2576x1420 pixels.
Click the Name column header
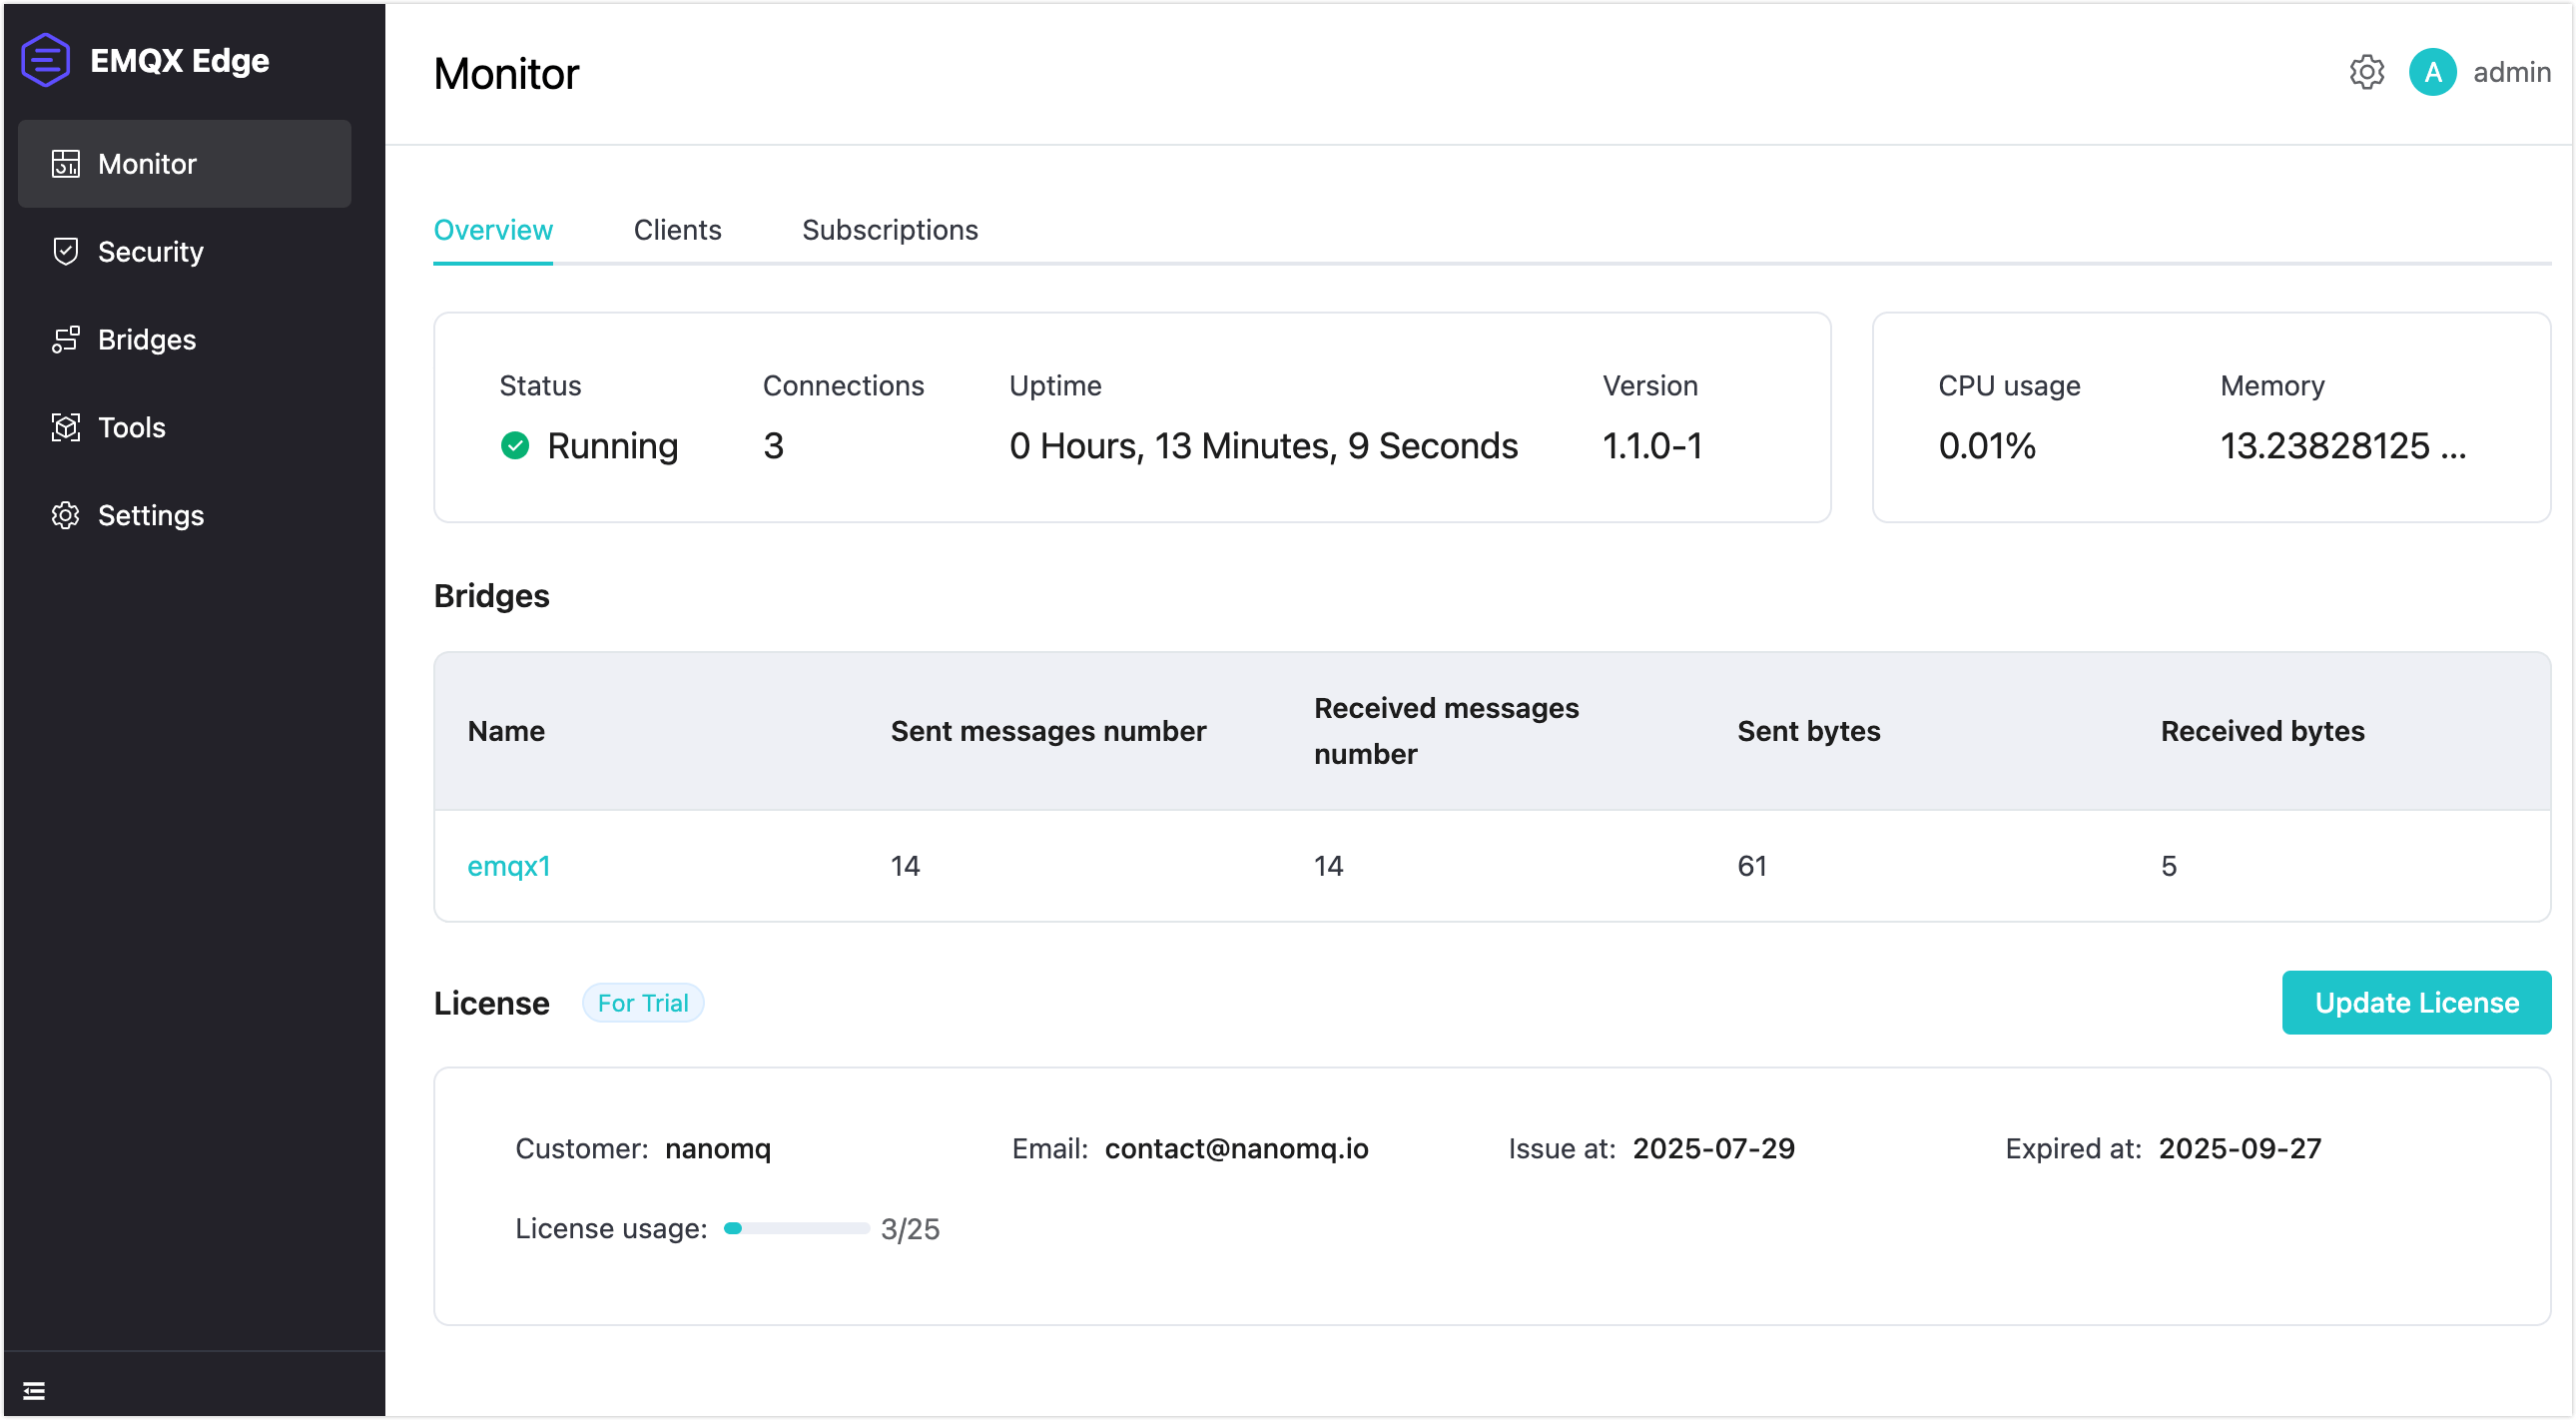[x=506, y=731]
